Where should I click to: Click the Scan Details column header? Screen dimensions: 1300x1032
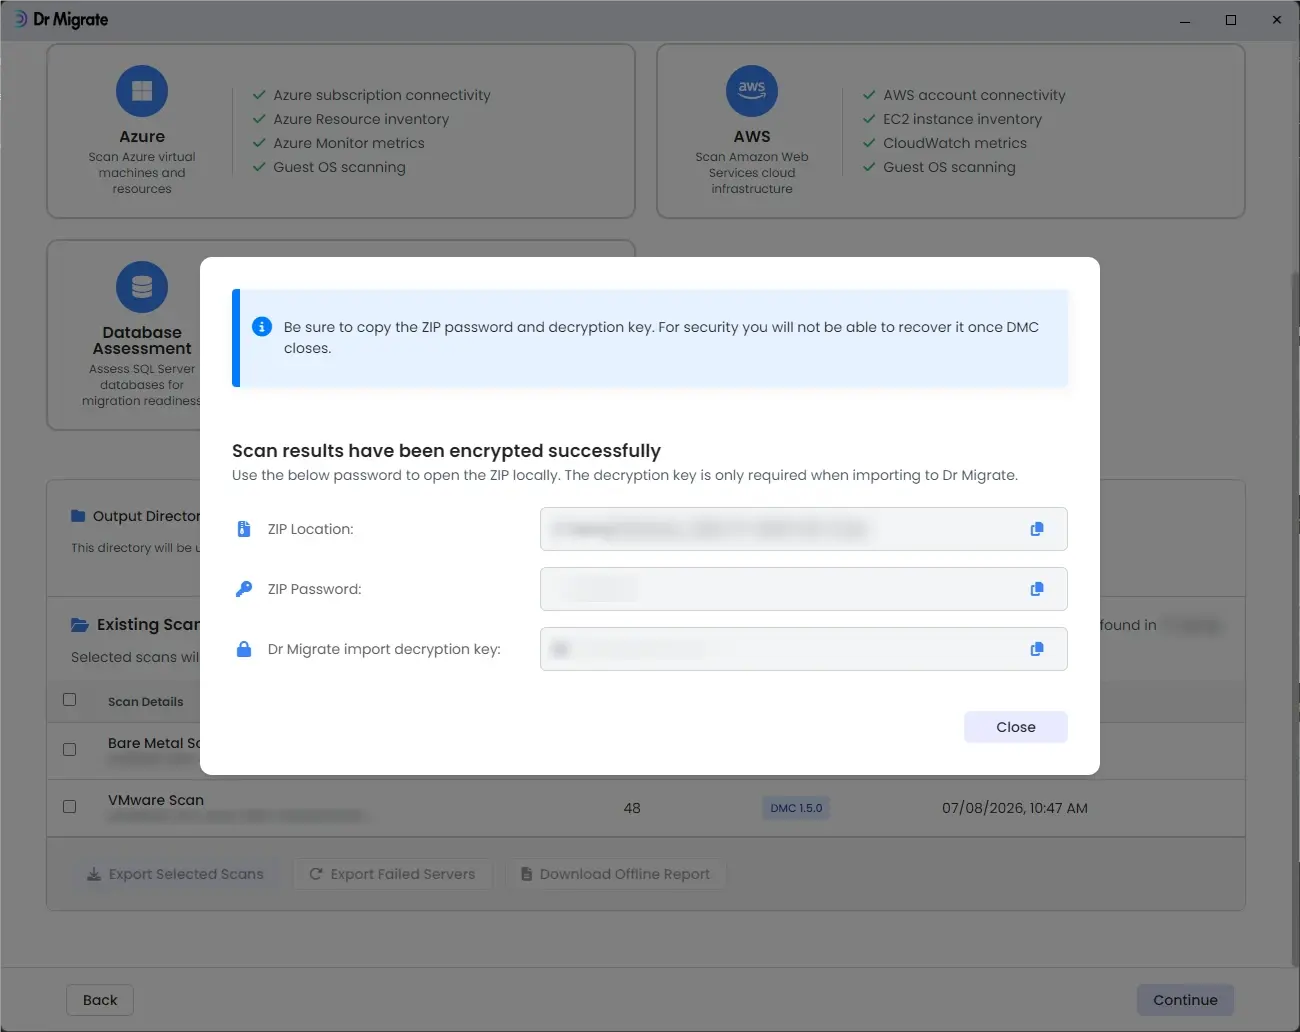[146, 702]
